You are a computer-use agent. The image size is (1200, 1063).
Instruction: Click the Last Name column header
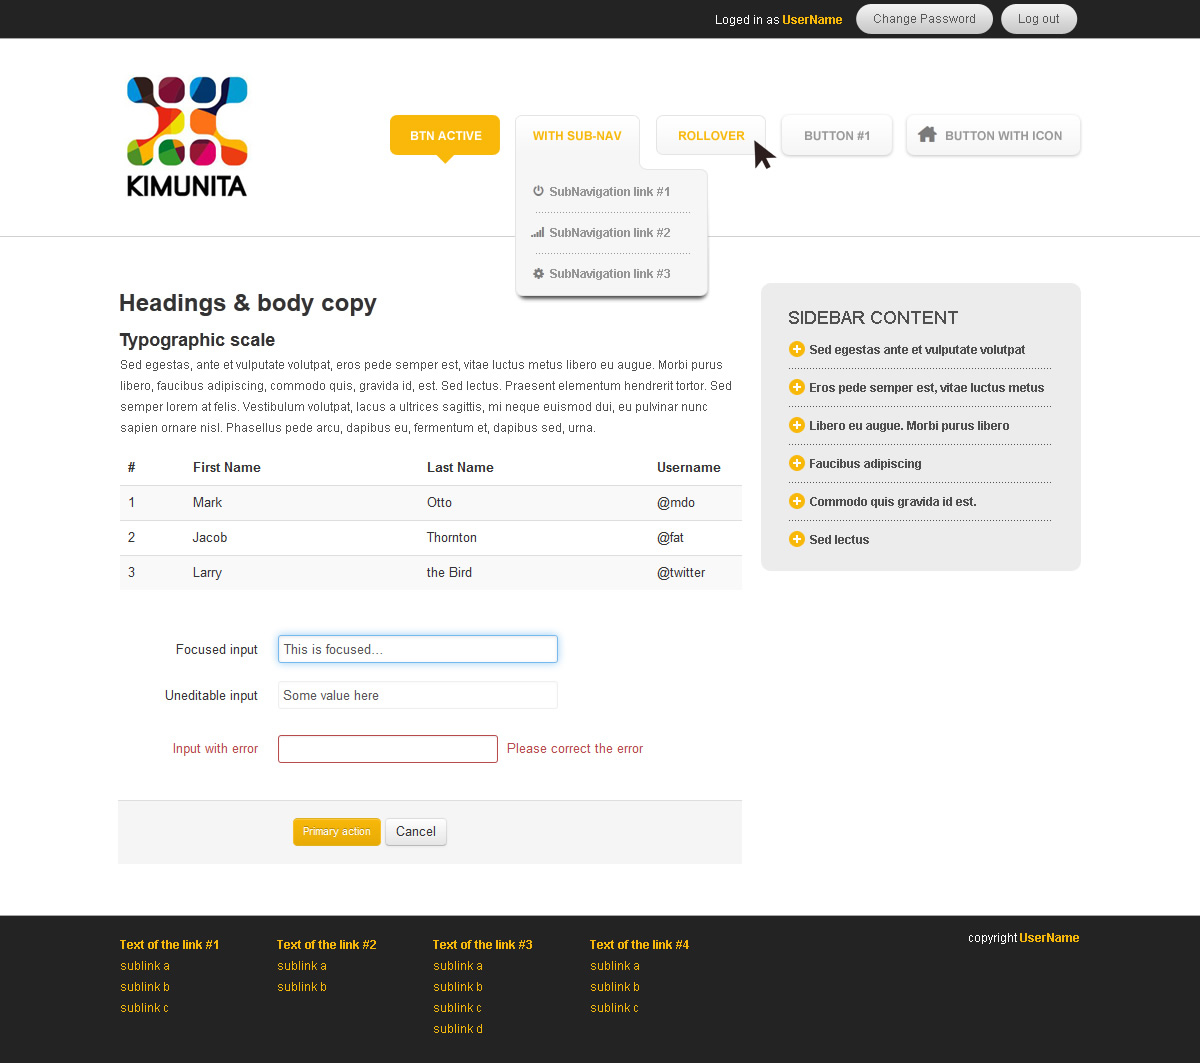coord(460,467)
